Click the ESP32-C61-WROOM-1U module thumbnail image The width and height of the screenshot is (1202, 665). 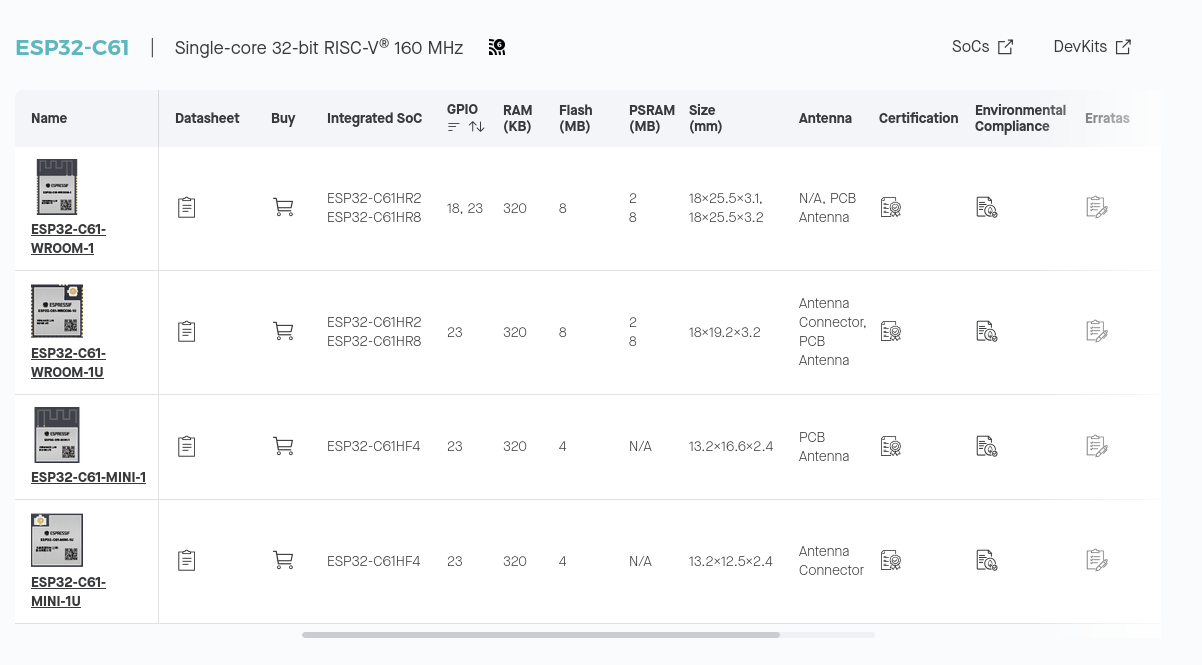coord(57,311)
